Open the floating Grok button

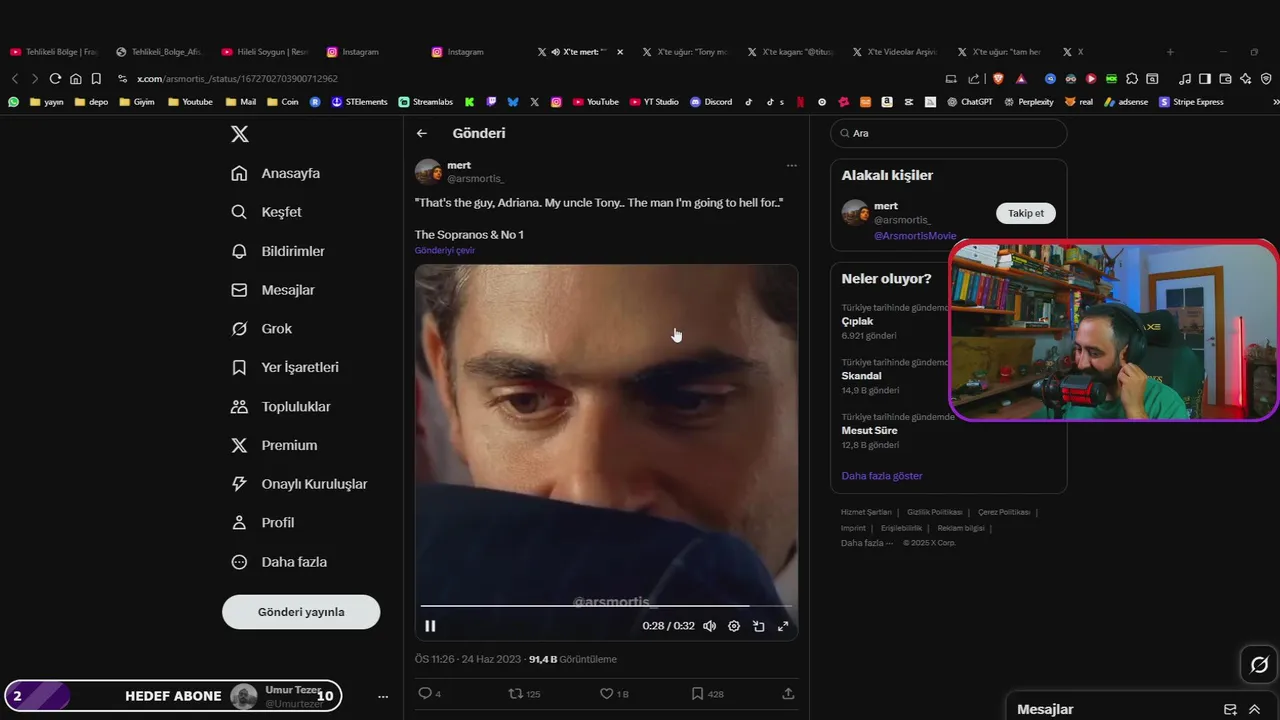(x=1259, y=665)
